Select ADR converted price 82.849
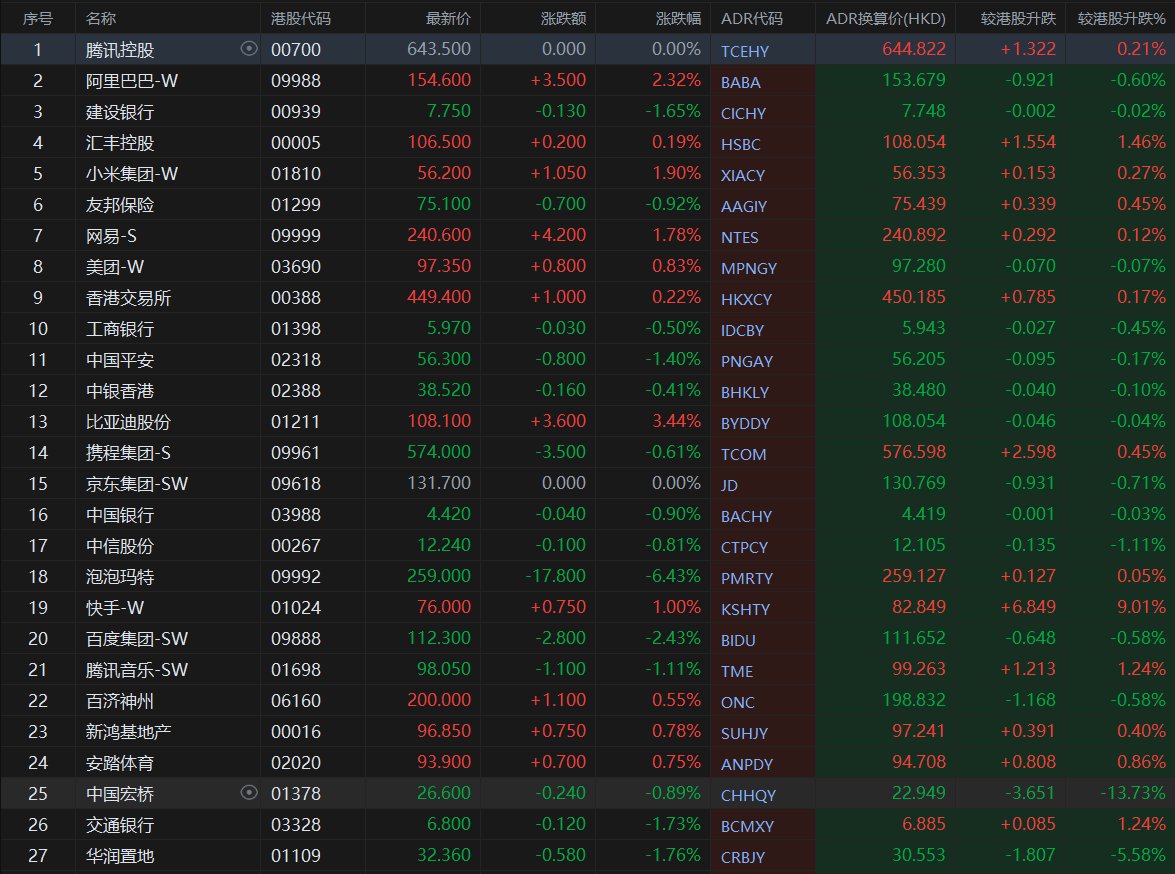 [x=919, y=606]
